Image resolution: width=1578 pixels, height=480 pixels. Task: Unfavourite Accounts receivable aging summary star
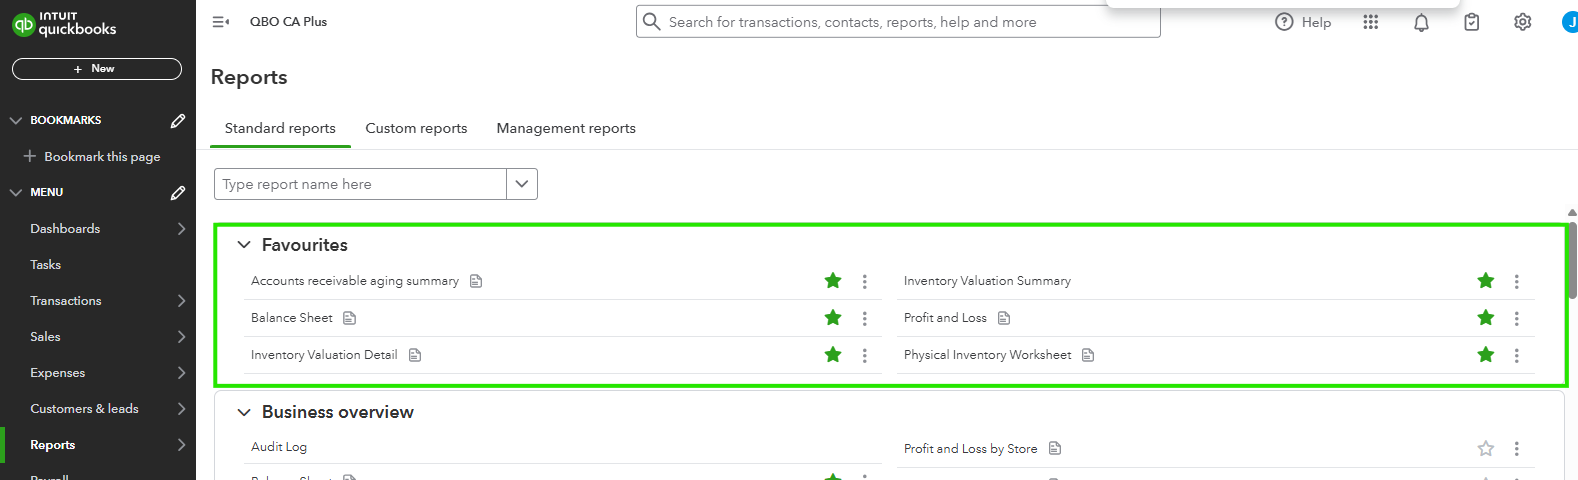[x=833, y=281]
